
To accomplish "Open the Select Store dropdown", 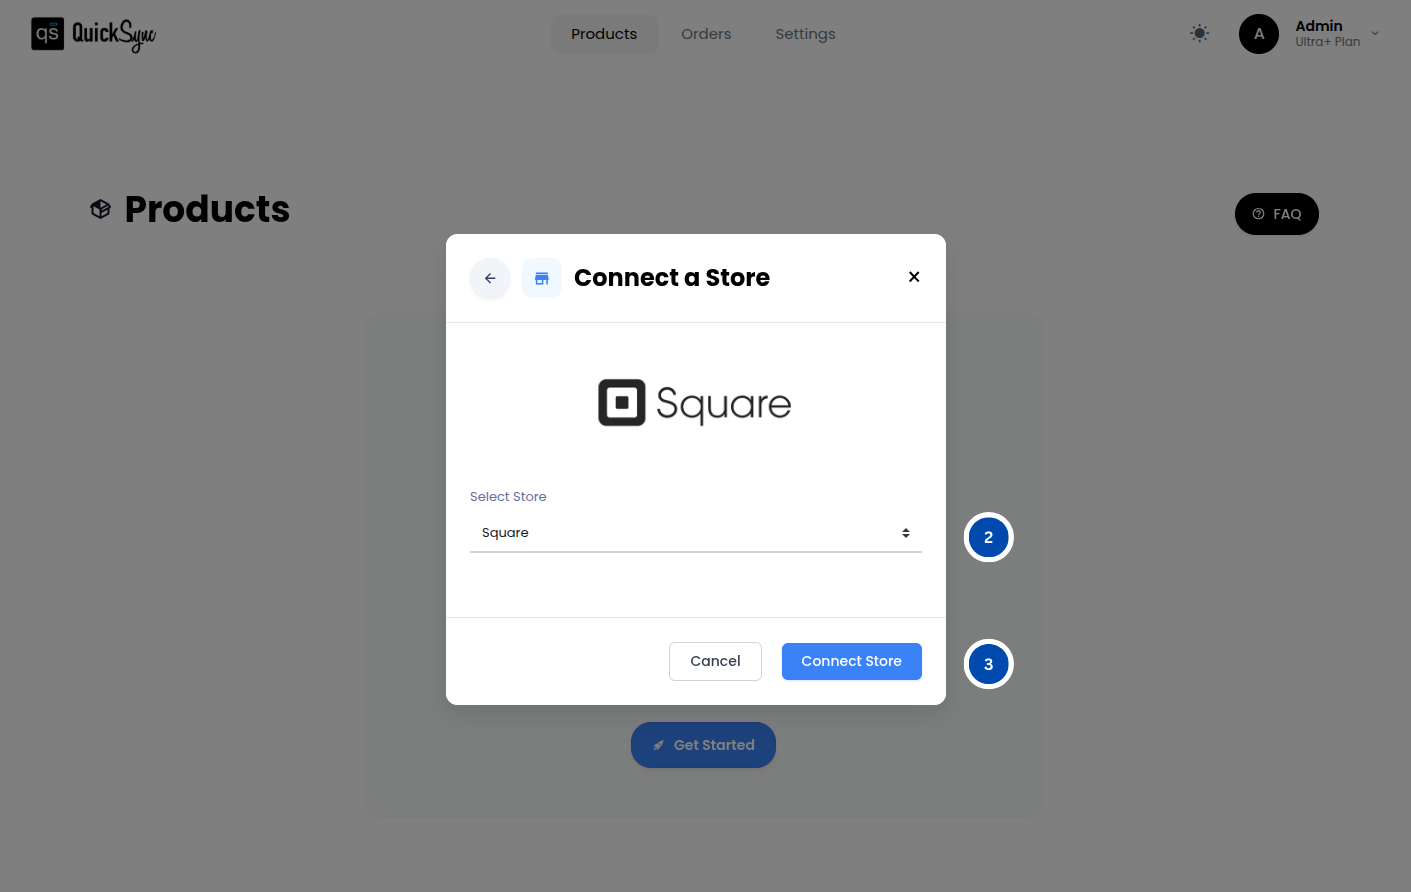I will pos(694,532).
